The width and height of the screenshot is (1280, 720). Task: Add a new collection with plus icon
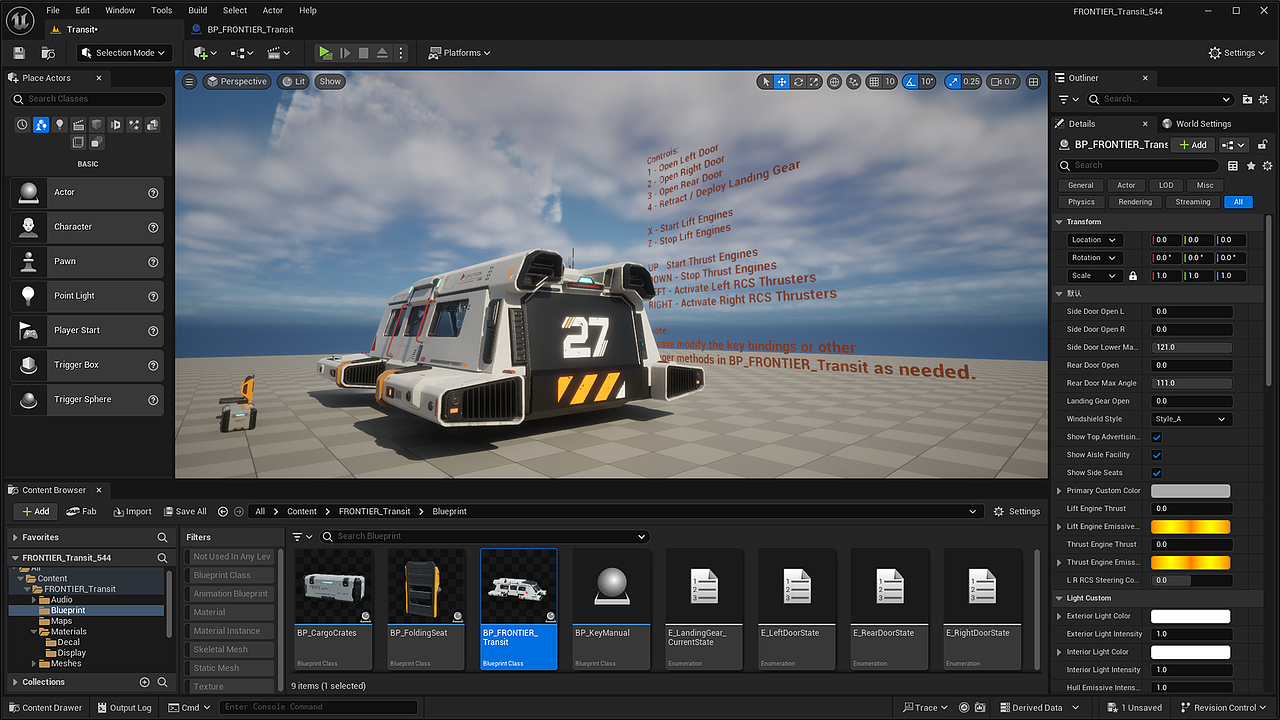(x=144, y=682)
